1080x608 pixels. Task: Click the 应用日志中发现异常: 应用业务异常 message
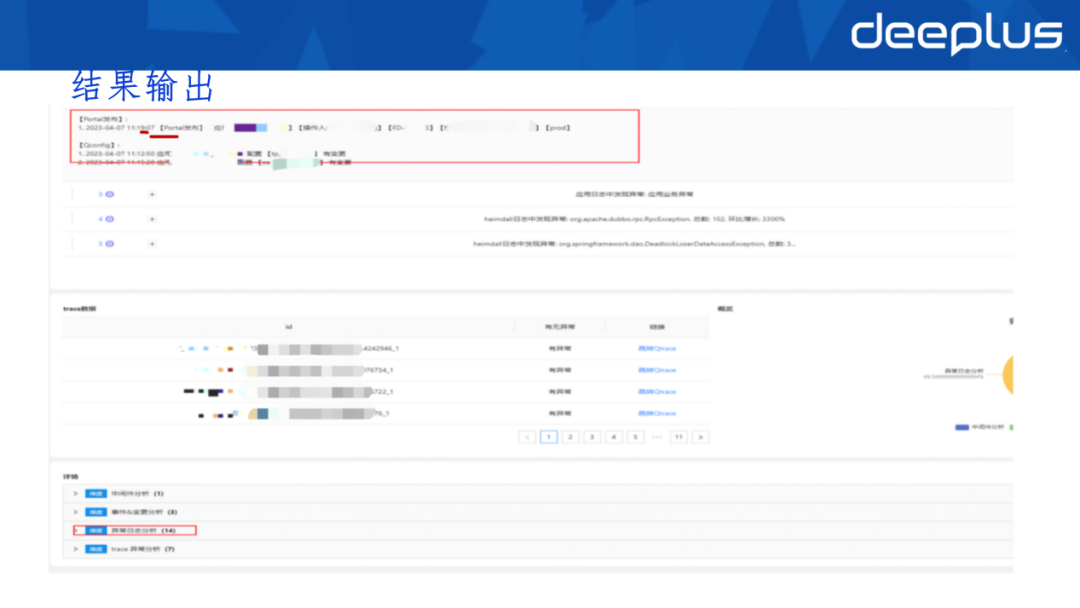[634, 194]
